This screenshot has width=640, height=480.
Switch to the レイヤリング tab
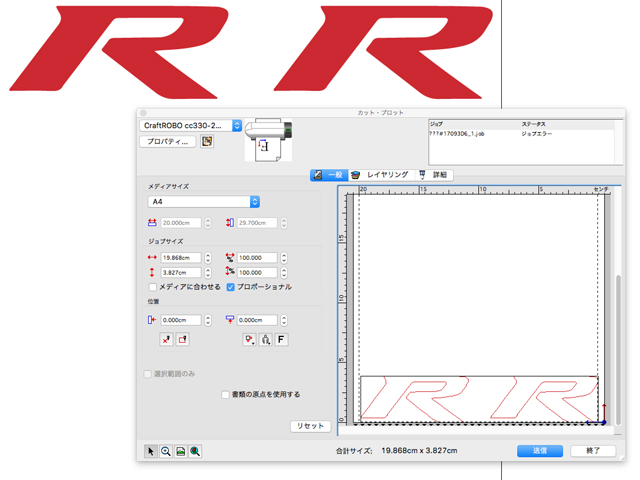click(x=380, y=175)
